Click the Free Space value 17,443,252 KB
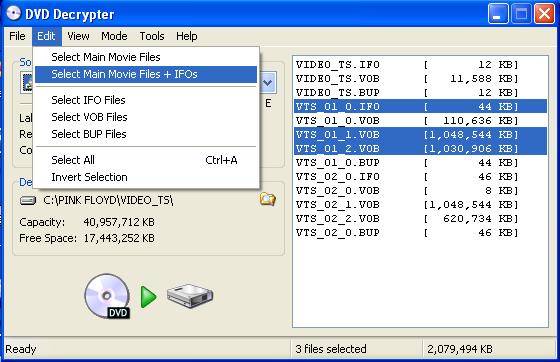Viewport: 560px width, 362px height. pos(119,238)
